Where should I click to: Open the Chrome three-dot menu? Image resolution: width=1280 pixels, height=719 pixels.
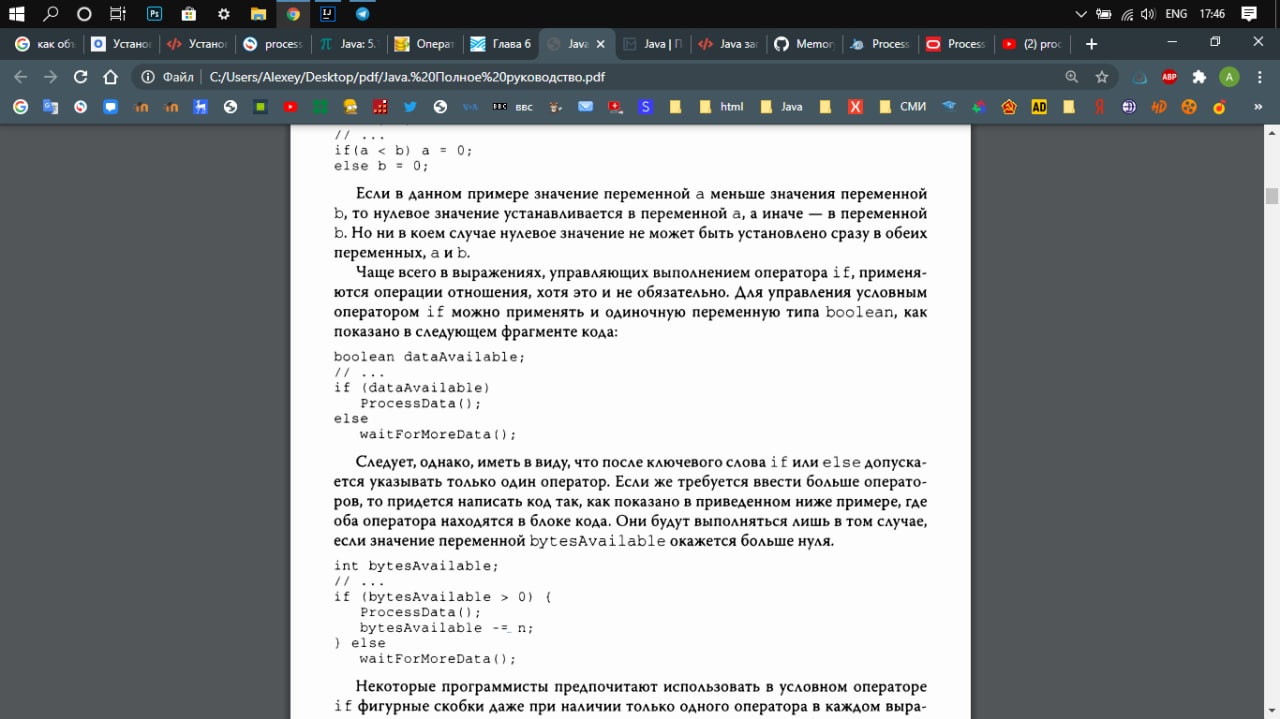tap(1260, 77)
